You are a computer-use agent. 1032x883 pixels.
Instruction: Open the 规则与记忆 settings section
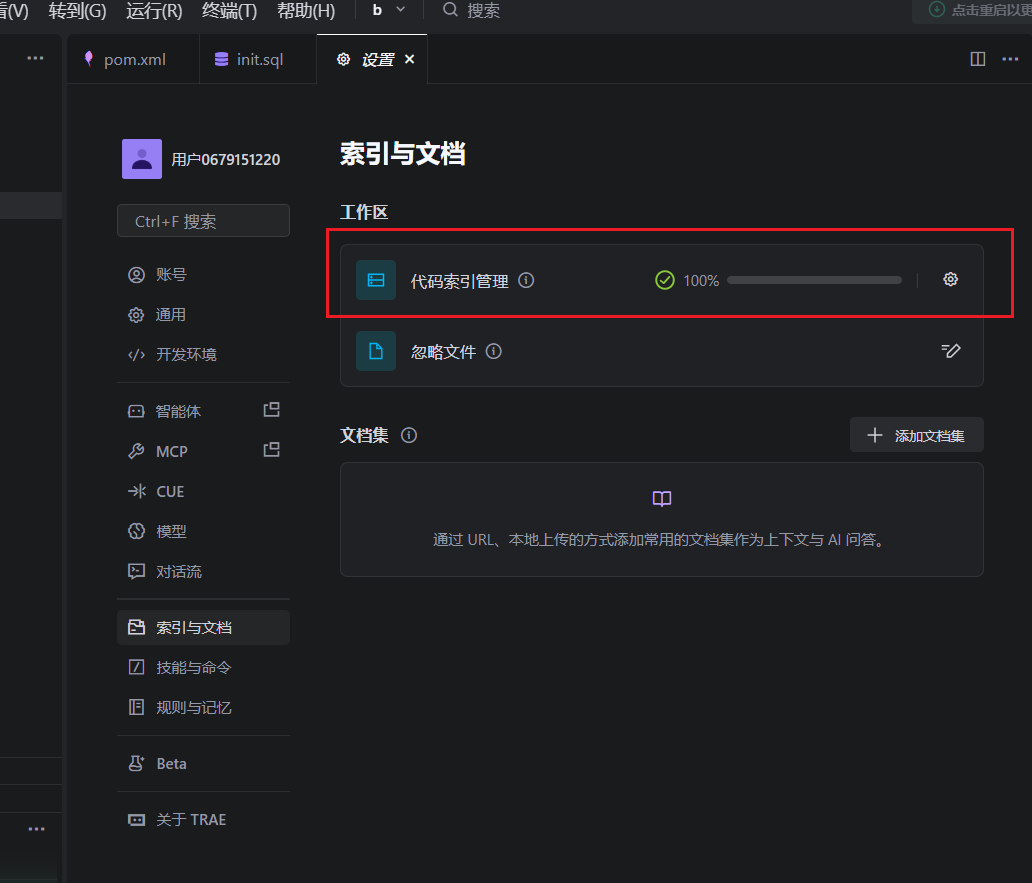click(x=203, y=707)
